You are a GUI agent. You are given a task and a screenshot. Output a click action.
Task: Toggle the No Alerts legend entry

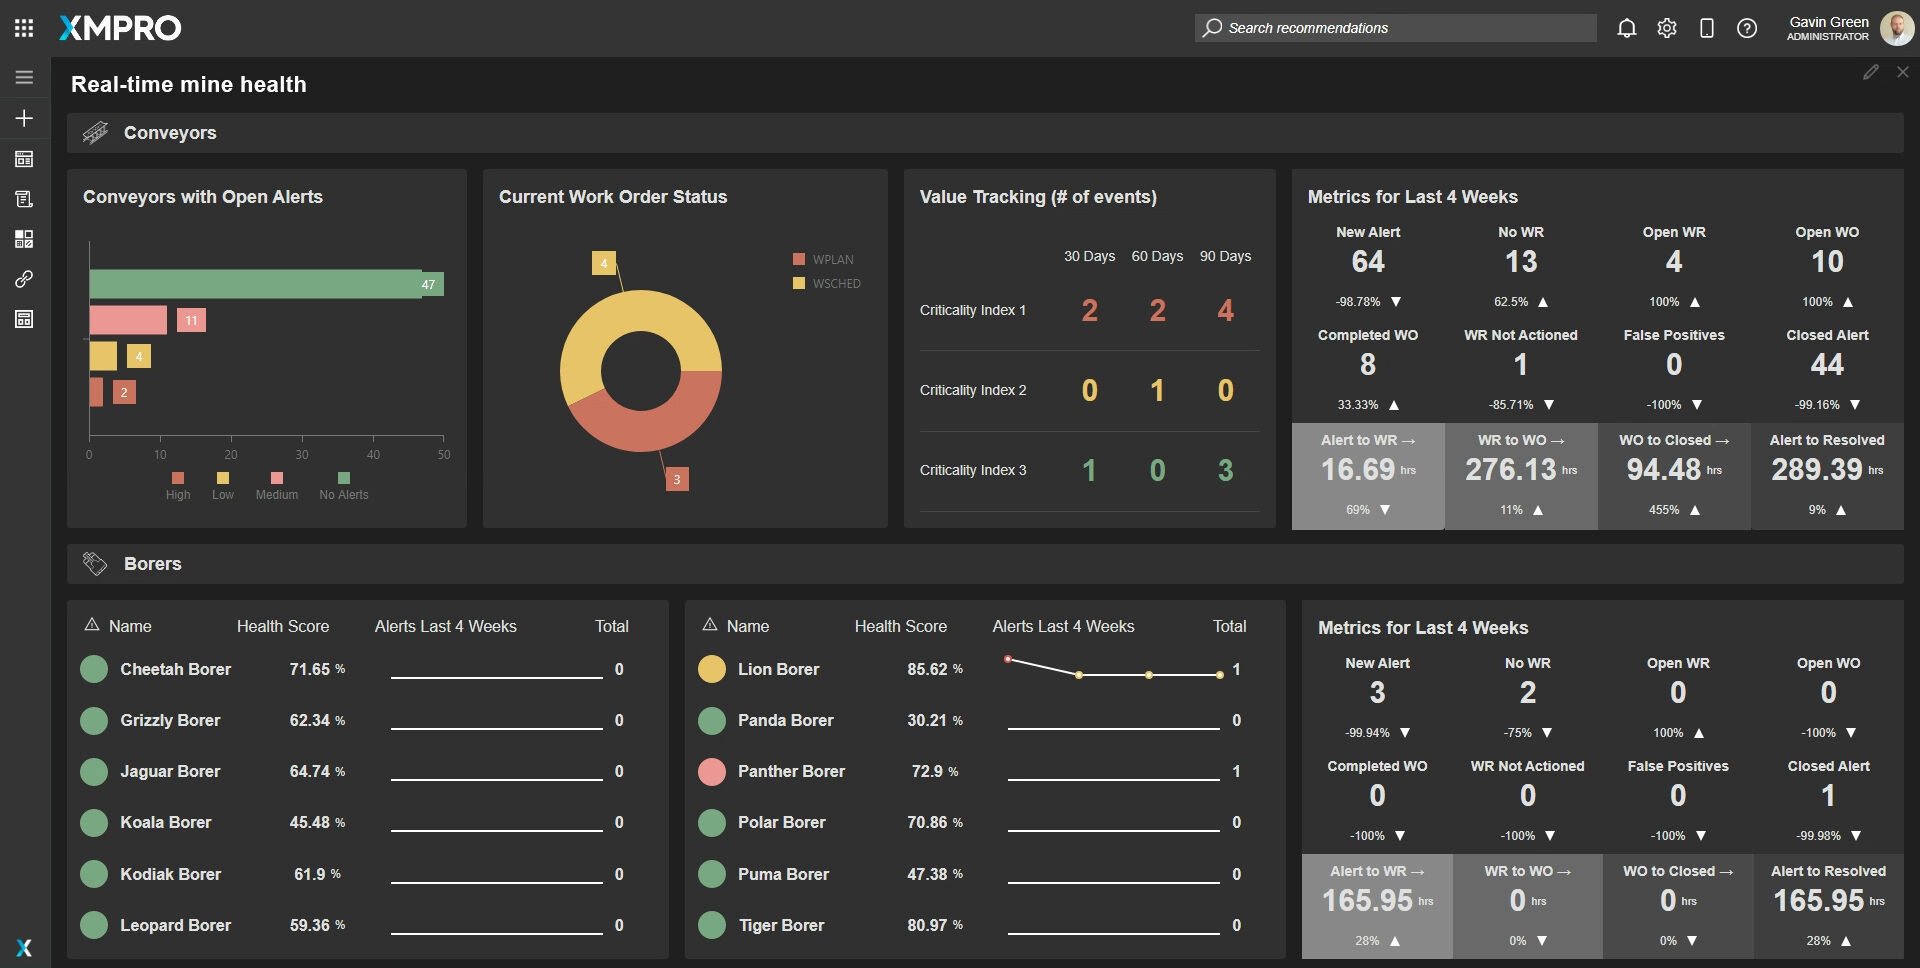(343, 486)
